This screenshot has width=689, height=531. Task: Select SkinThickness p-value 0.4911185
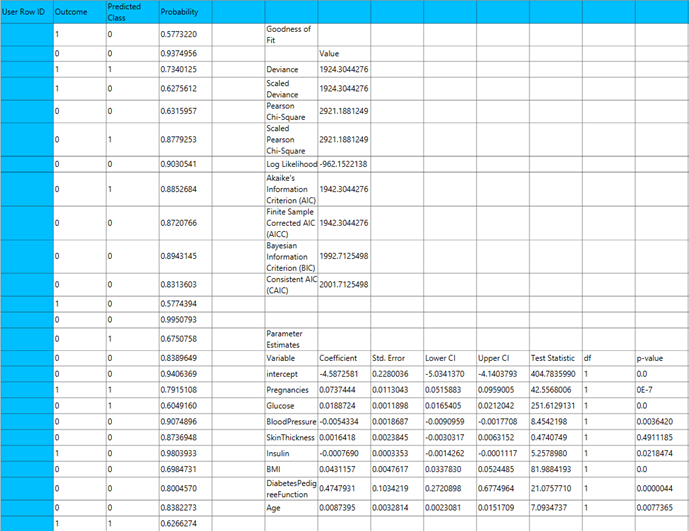(x=662, y=437)
